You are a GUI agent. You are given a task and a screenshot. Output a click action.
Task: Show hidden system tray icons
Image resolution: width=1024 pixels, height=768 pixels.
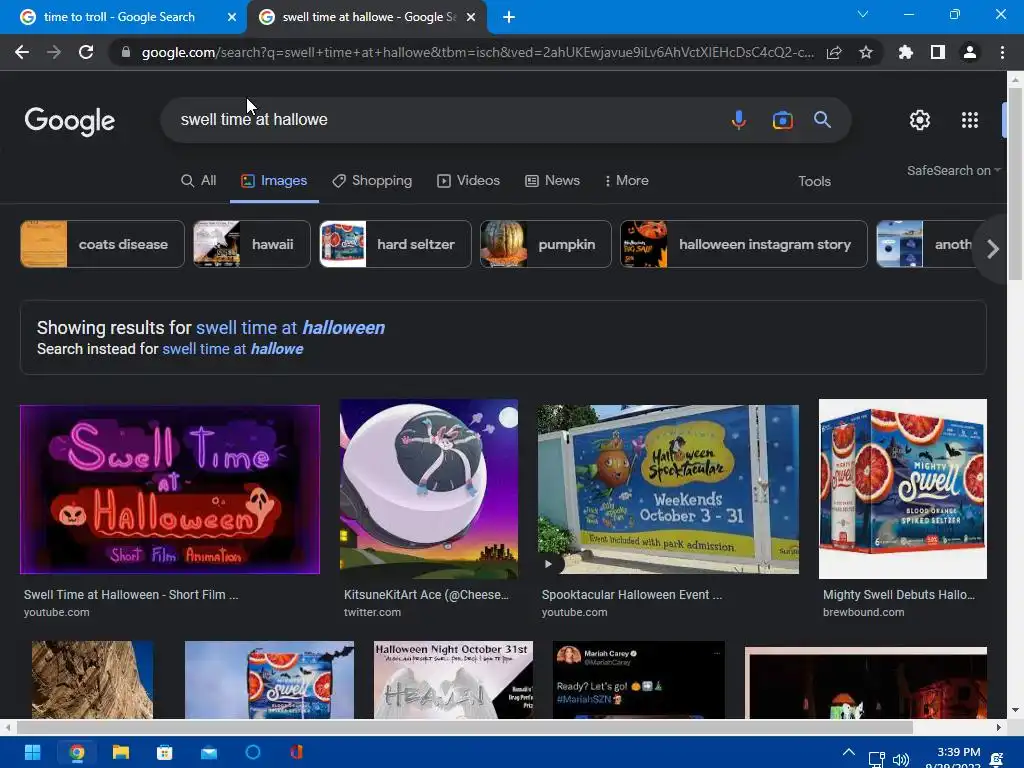pos(848,752)
